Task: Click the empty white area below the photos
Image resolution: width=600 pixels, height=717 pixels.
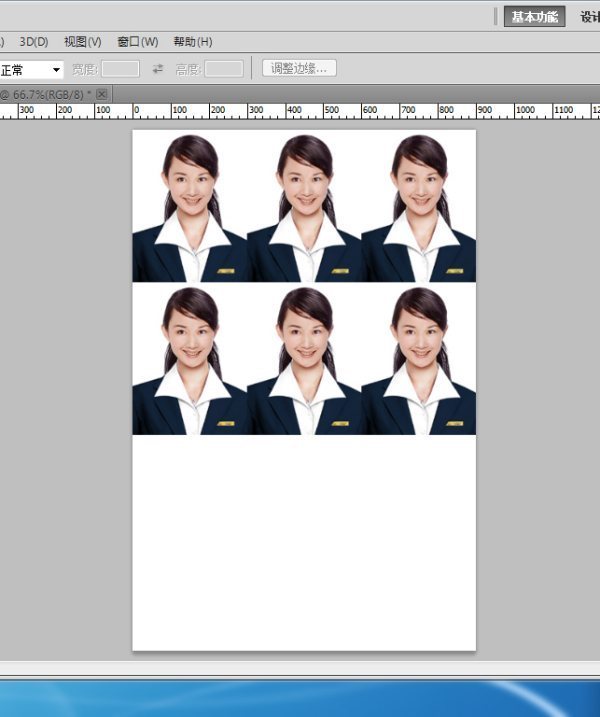Action: (x=304, y=540)
